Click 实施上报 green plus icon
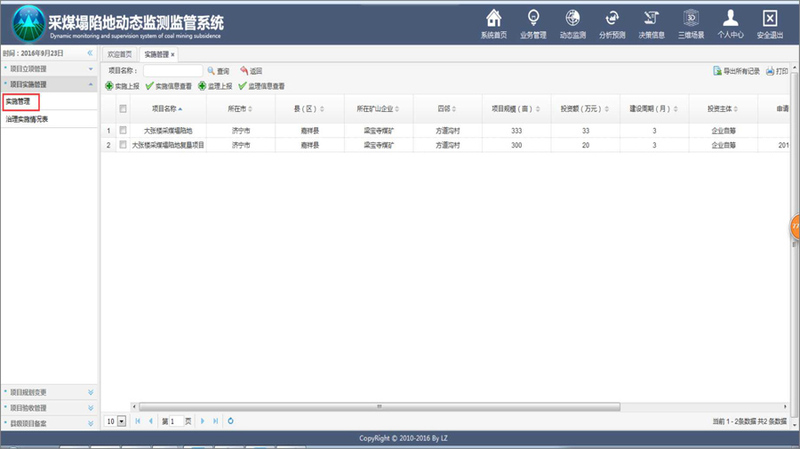 (109, 86)
